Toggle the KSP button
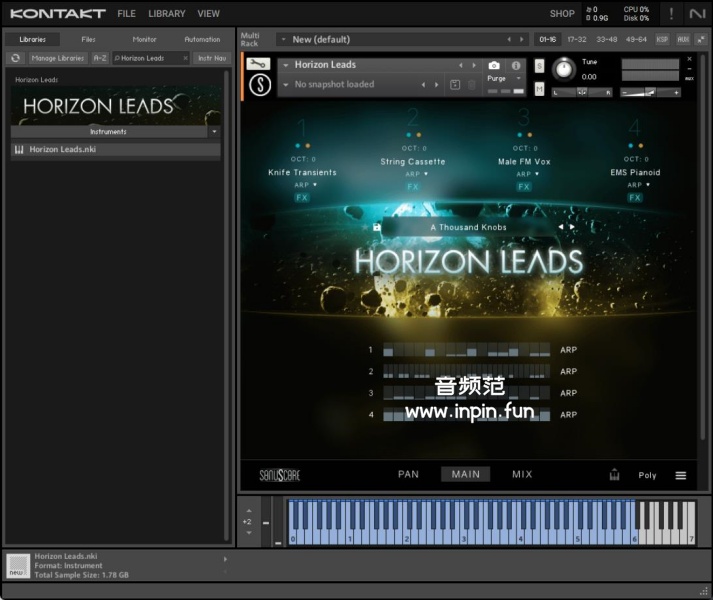The width and height of the screenshot is (713, 600). (x=662, y=40)
